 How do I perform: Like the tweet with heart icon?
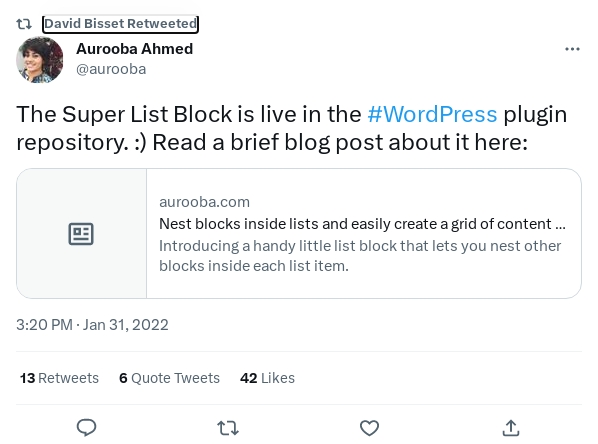point(369,428)
